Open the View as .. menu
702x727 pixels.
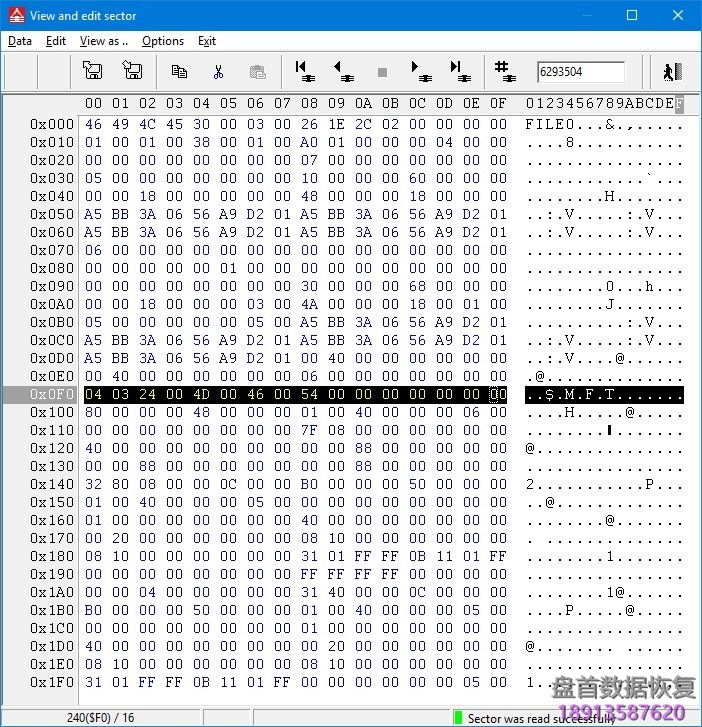click(x=104, y=41)
